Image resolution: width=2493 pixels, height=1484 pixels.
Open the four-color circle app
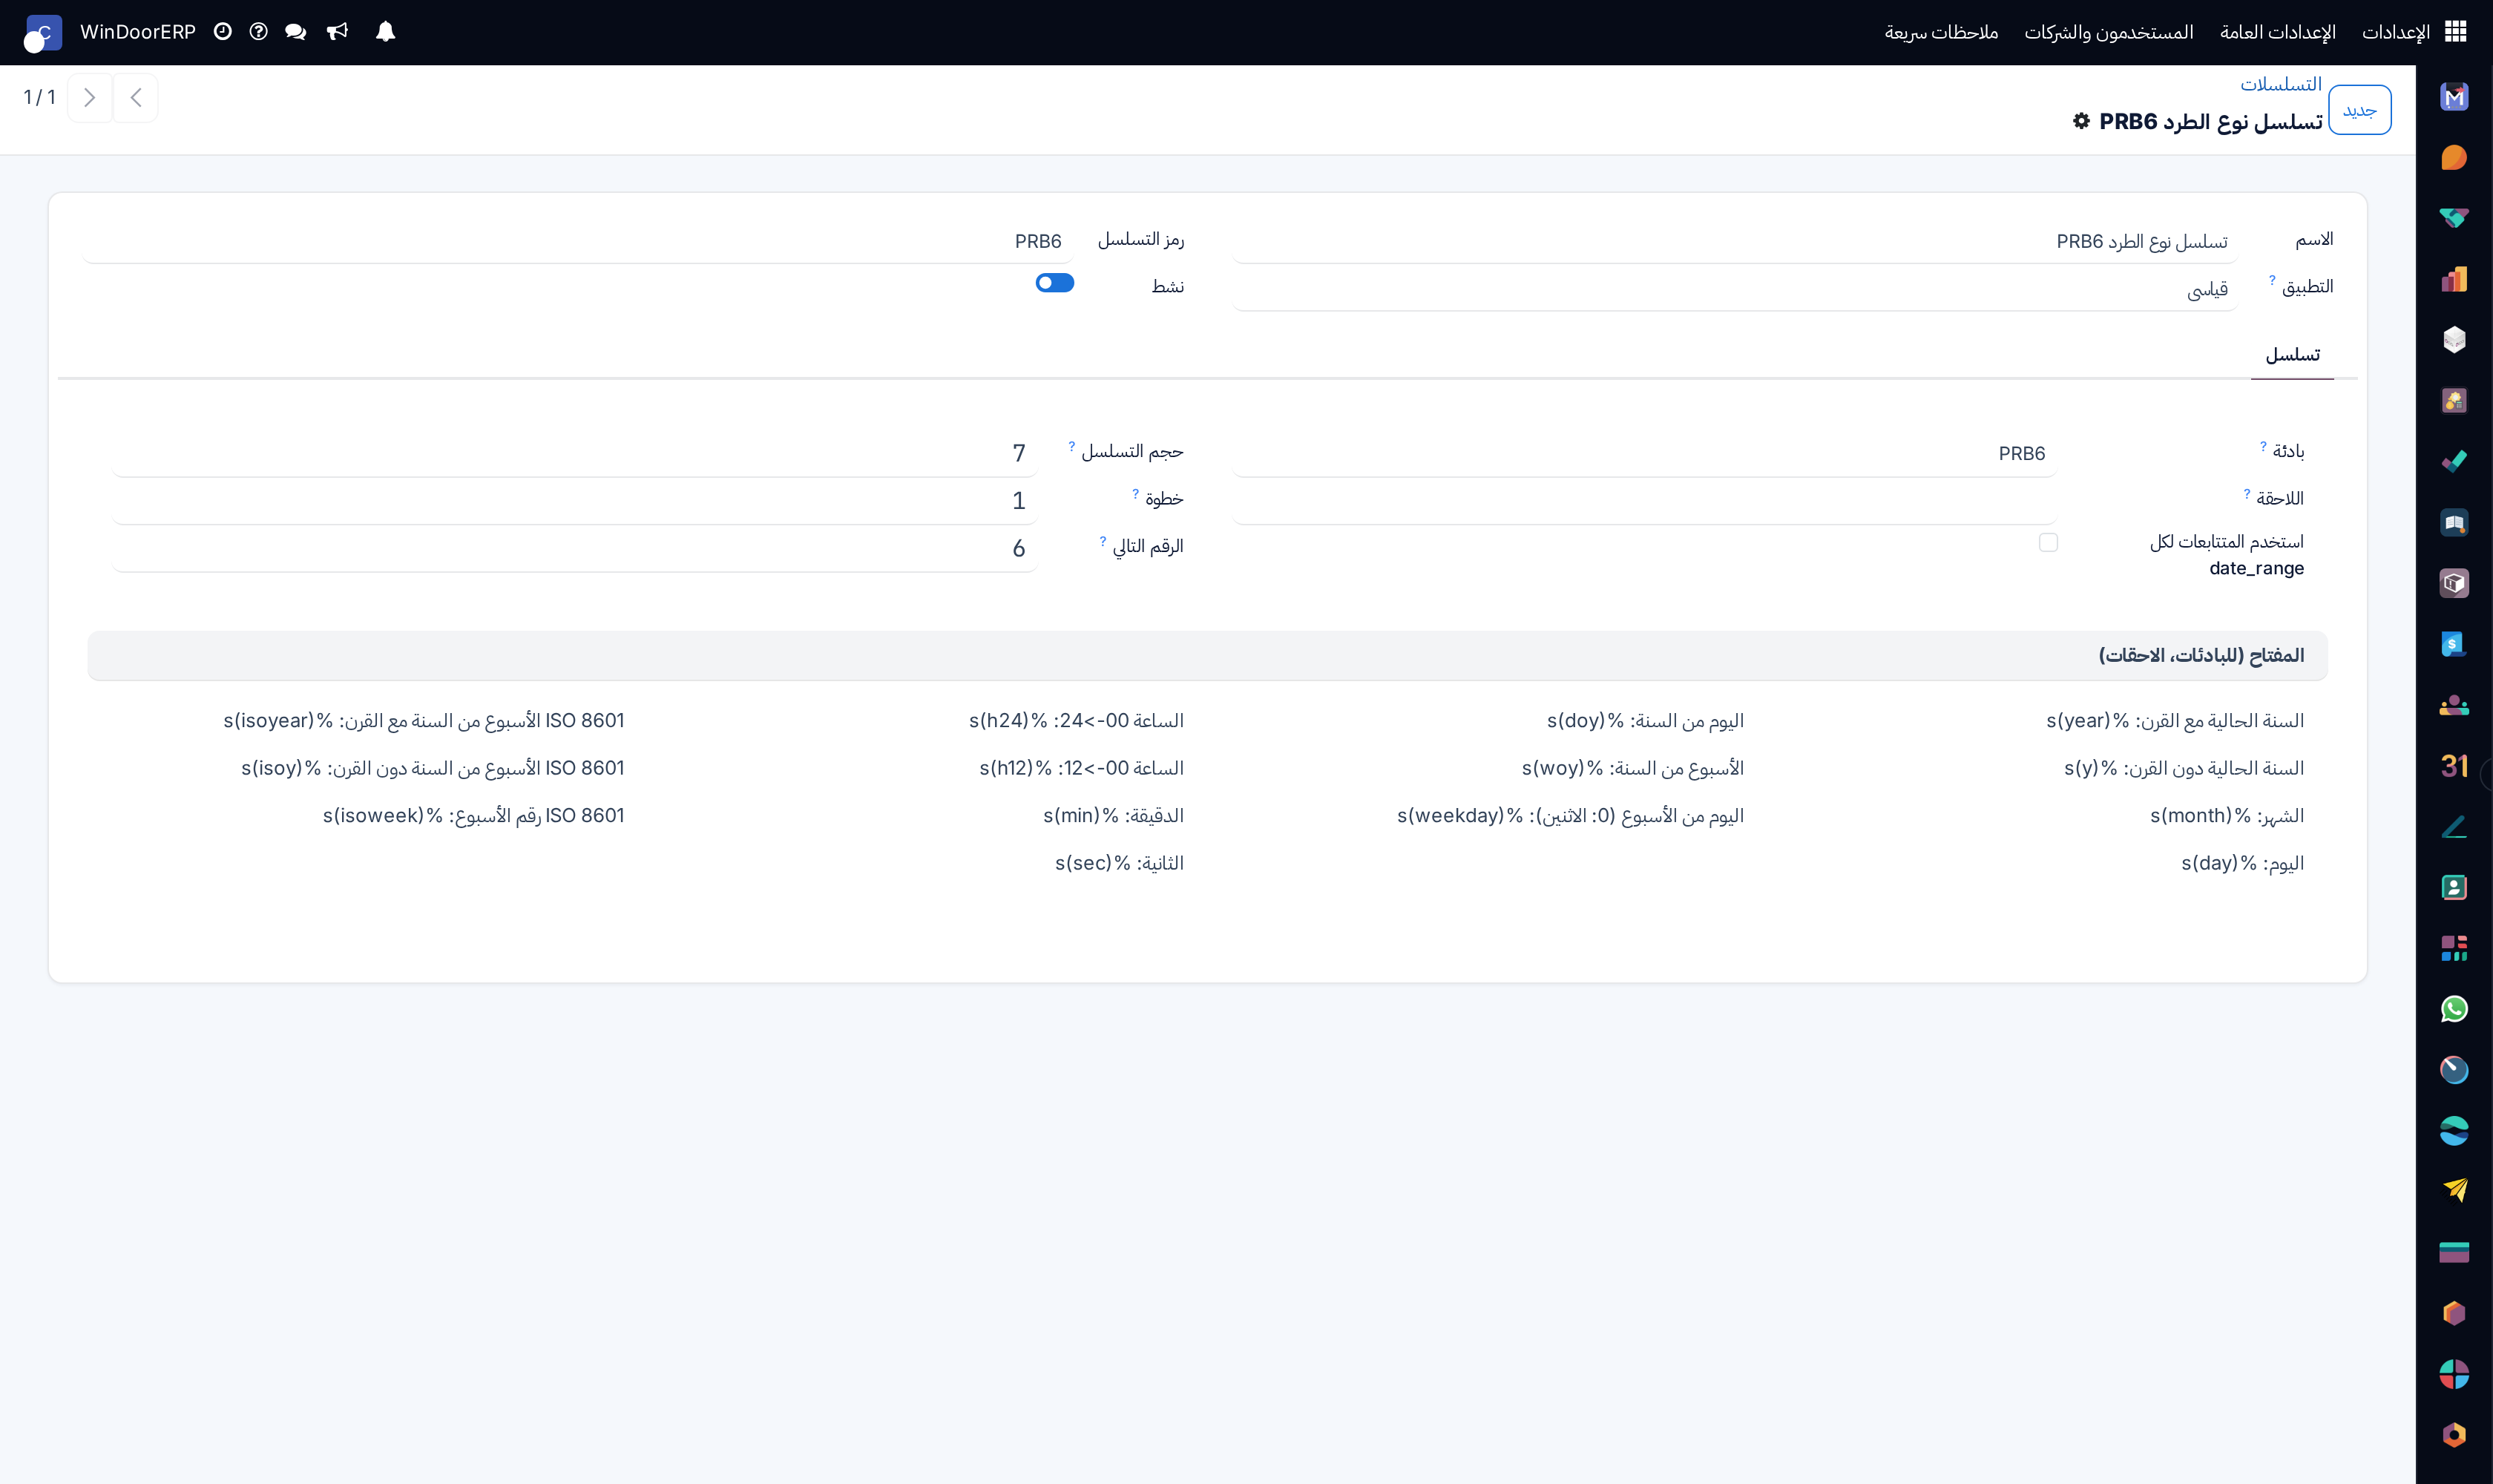click(2454, 1374)
